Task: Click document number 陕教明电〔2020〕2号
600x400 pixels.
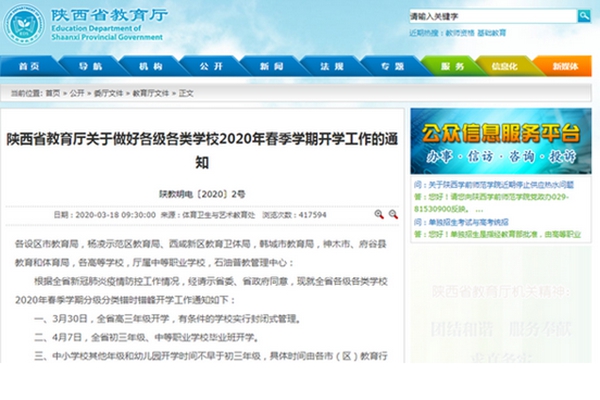Action: point(202,194)
